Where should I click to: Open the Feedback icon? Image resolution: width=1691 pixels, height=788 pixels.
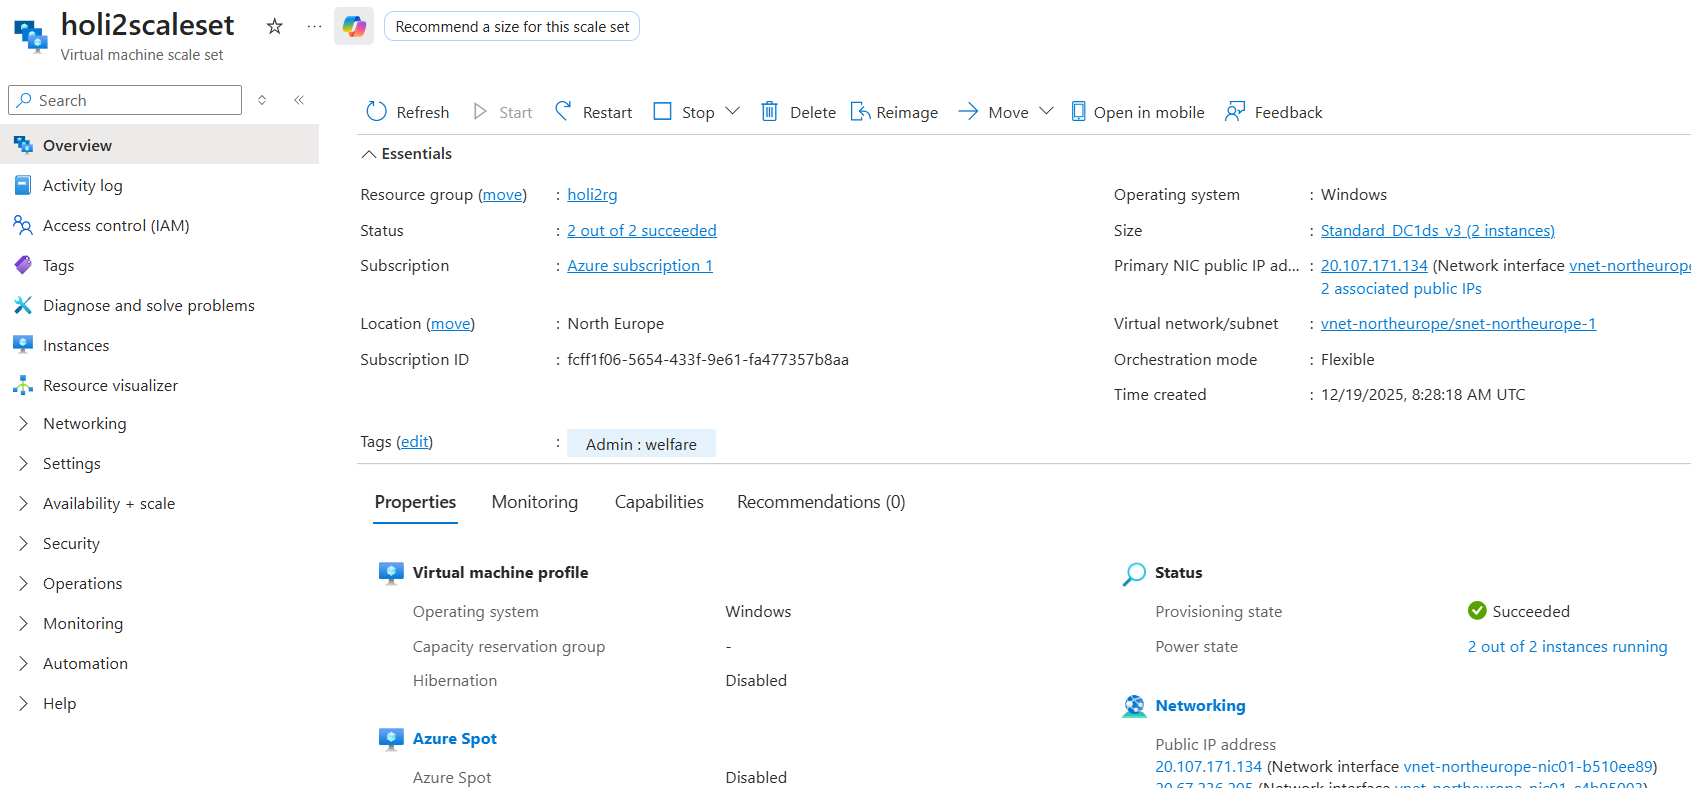(1235, 111)
